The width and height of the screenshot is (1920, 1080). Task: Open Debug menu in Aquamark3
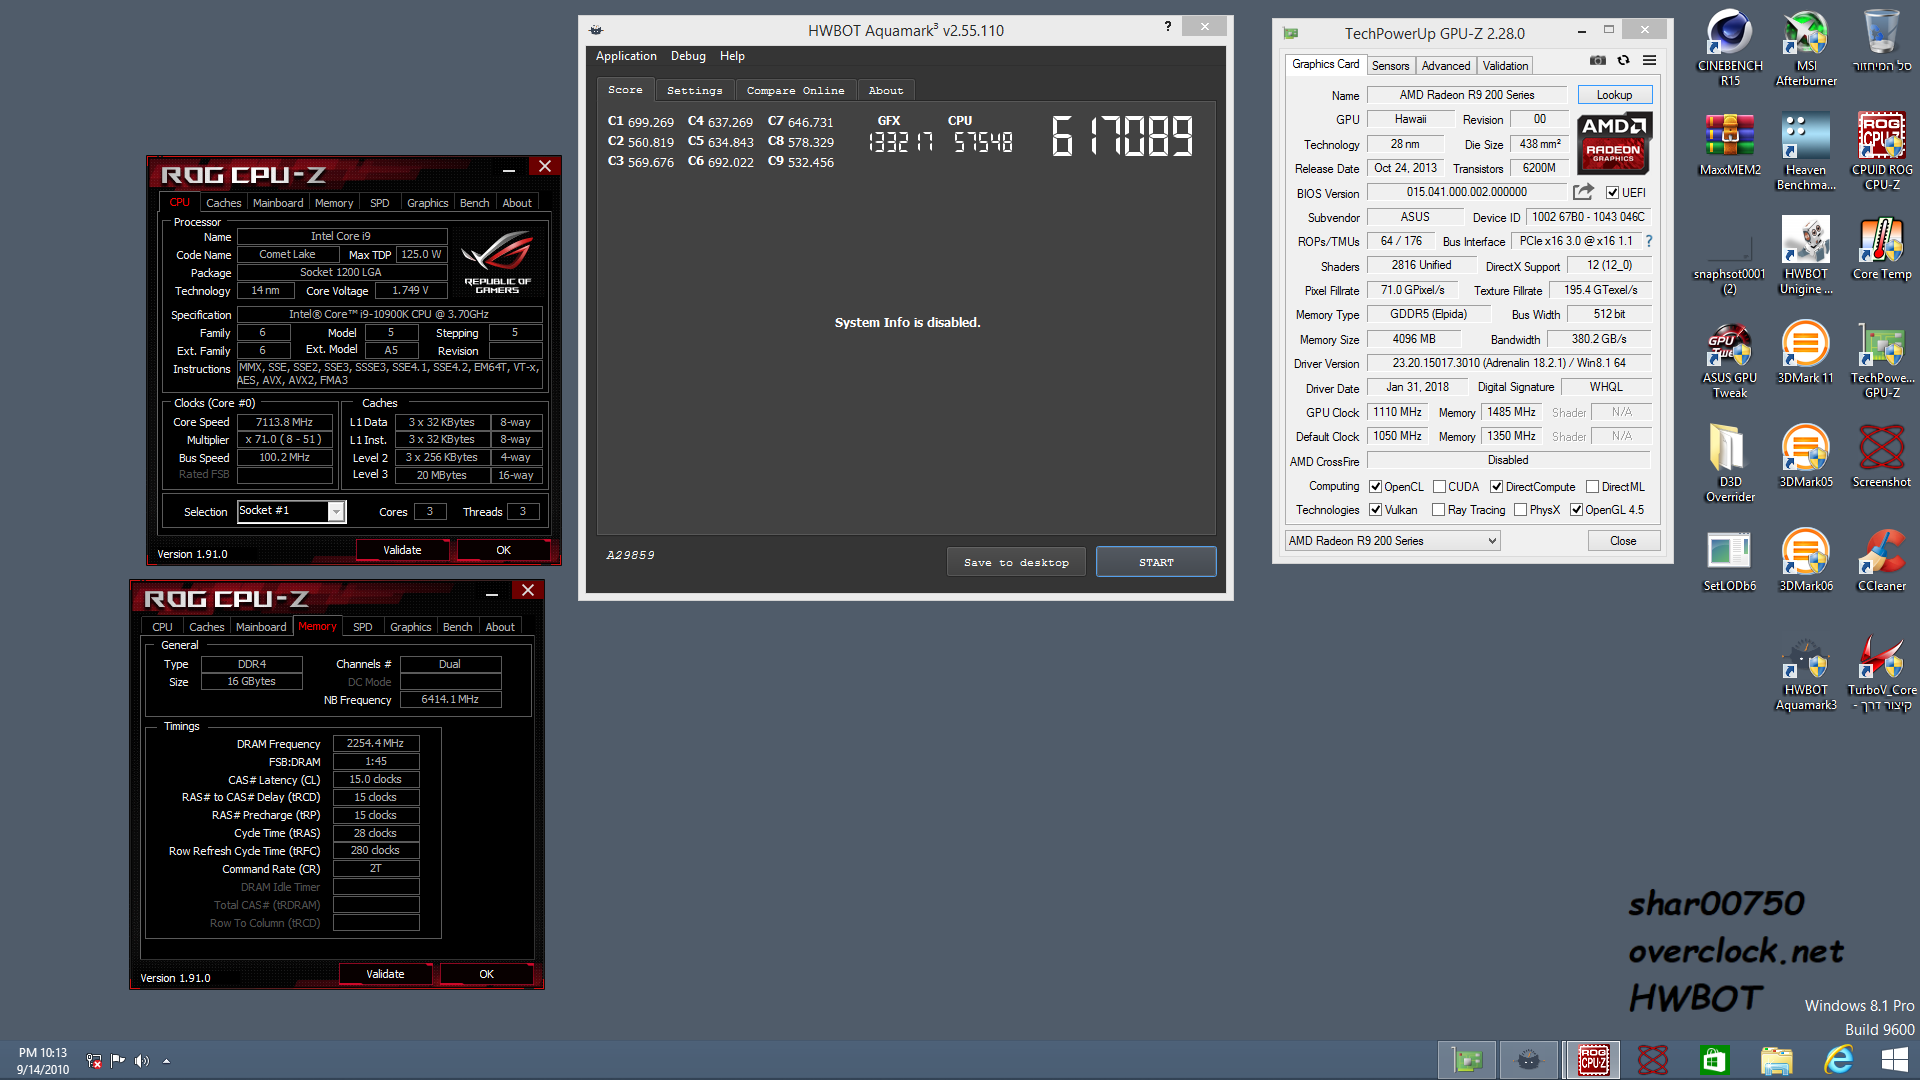(x=688, y=56)
